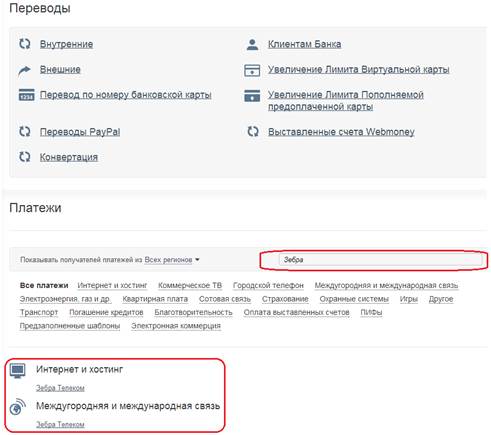Open the Погашение кредитов category
This screenshot has height=435, width=491.
106,312
